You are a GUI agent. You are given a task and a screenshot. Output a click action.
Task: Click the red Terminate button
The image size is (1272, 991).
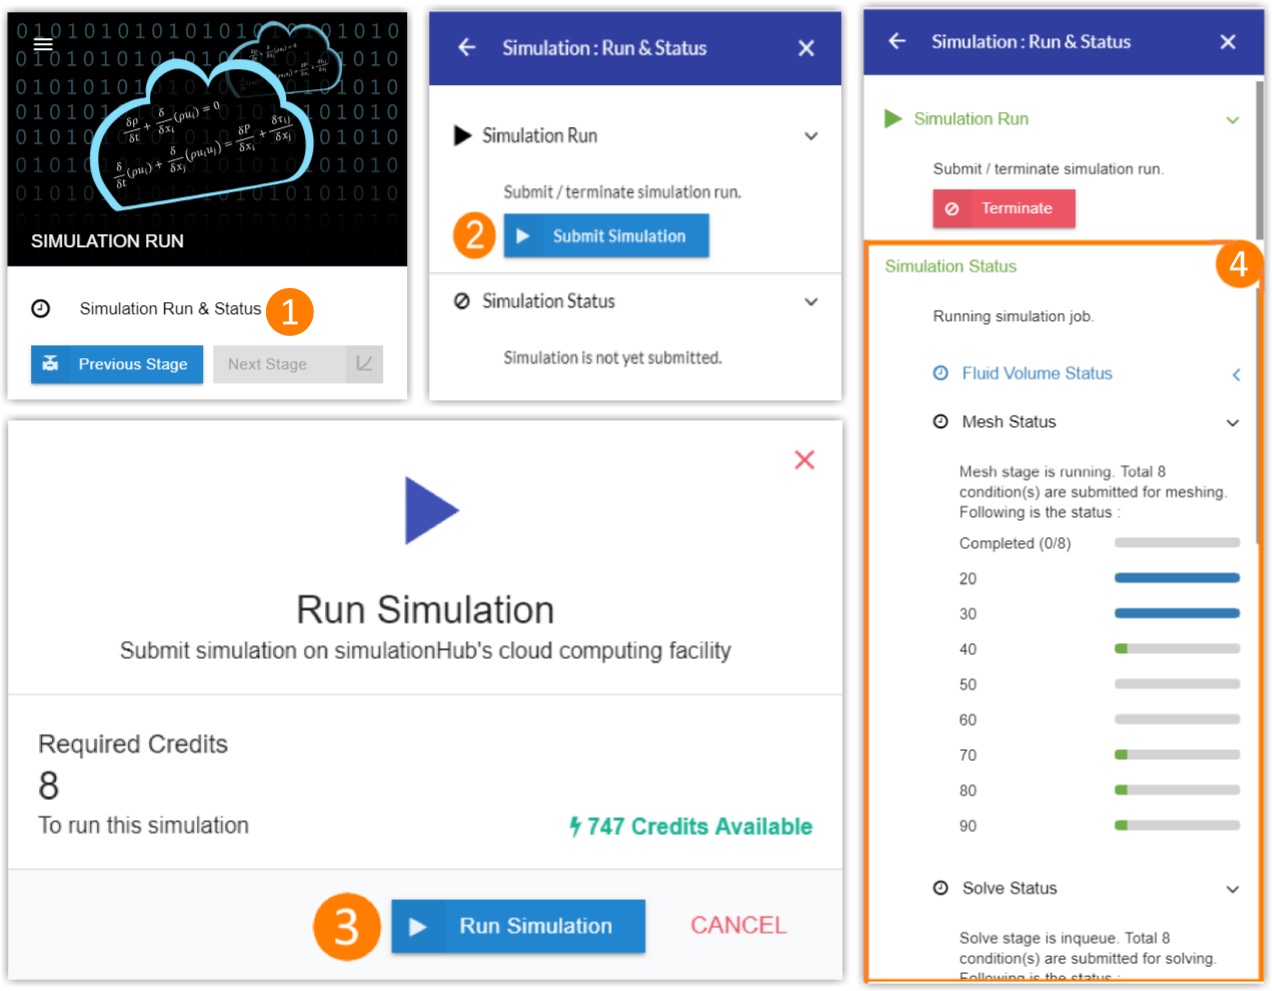(1004, 209)
